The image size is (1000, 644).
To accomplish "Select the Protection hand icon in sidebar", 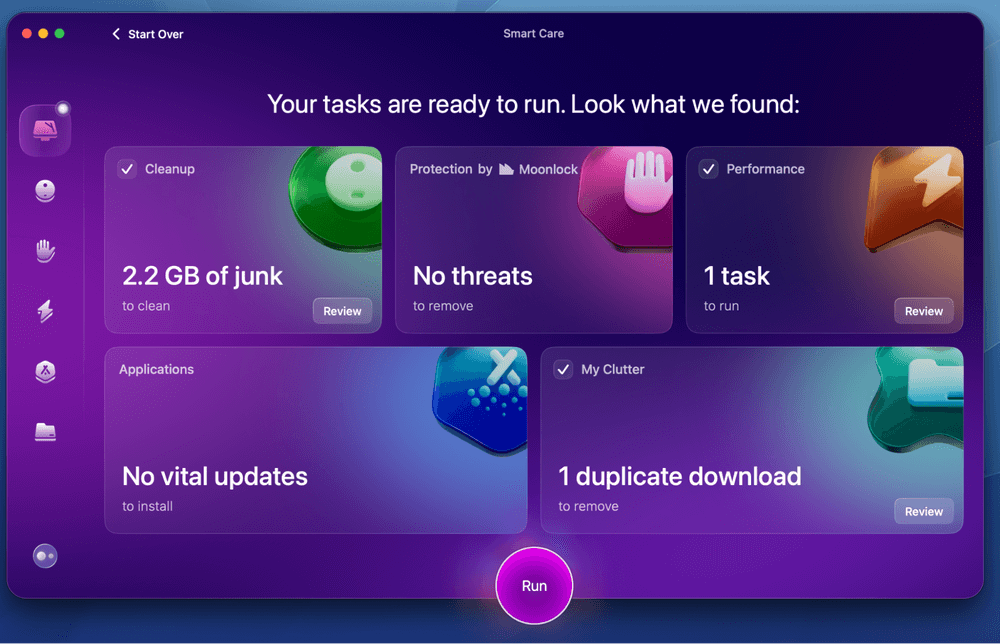I will (x=45, y=251).
